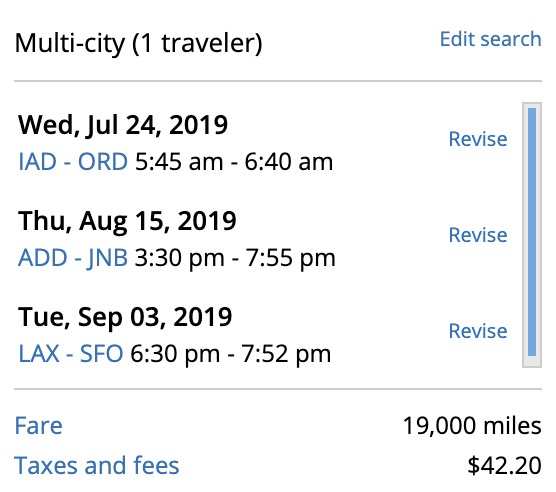
Task: Revise the Thu, Aug 15 flight
Action: (x=478, y=235)
